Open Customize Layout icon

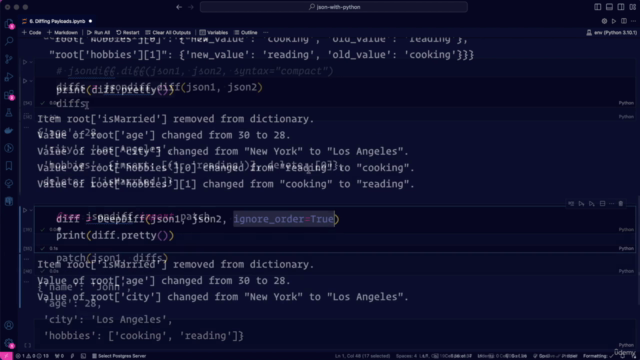tap(633, 7)
